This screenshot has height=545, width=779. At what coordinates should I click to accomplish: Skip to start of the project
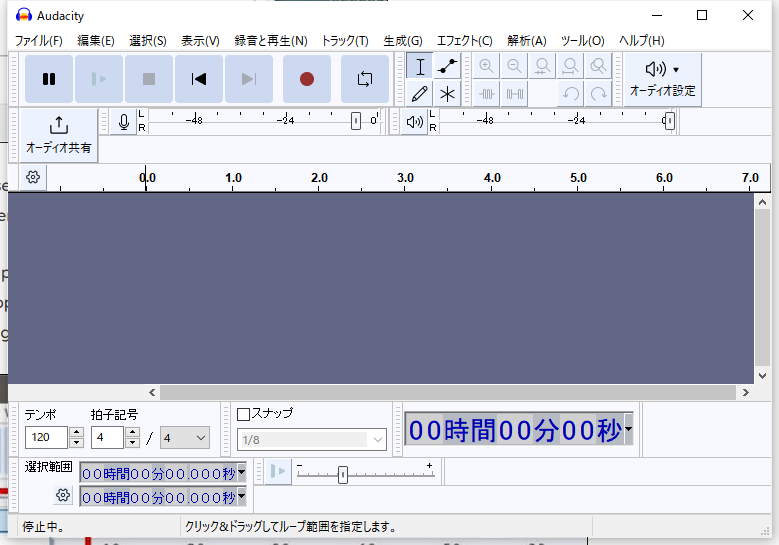199,79
